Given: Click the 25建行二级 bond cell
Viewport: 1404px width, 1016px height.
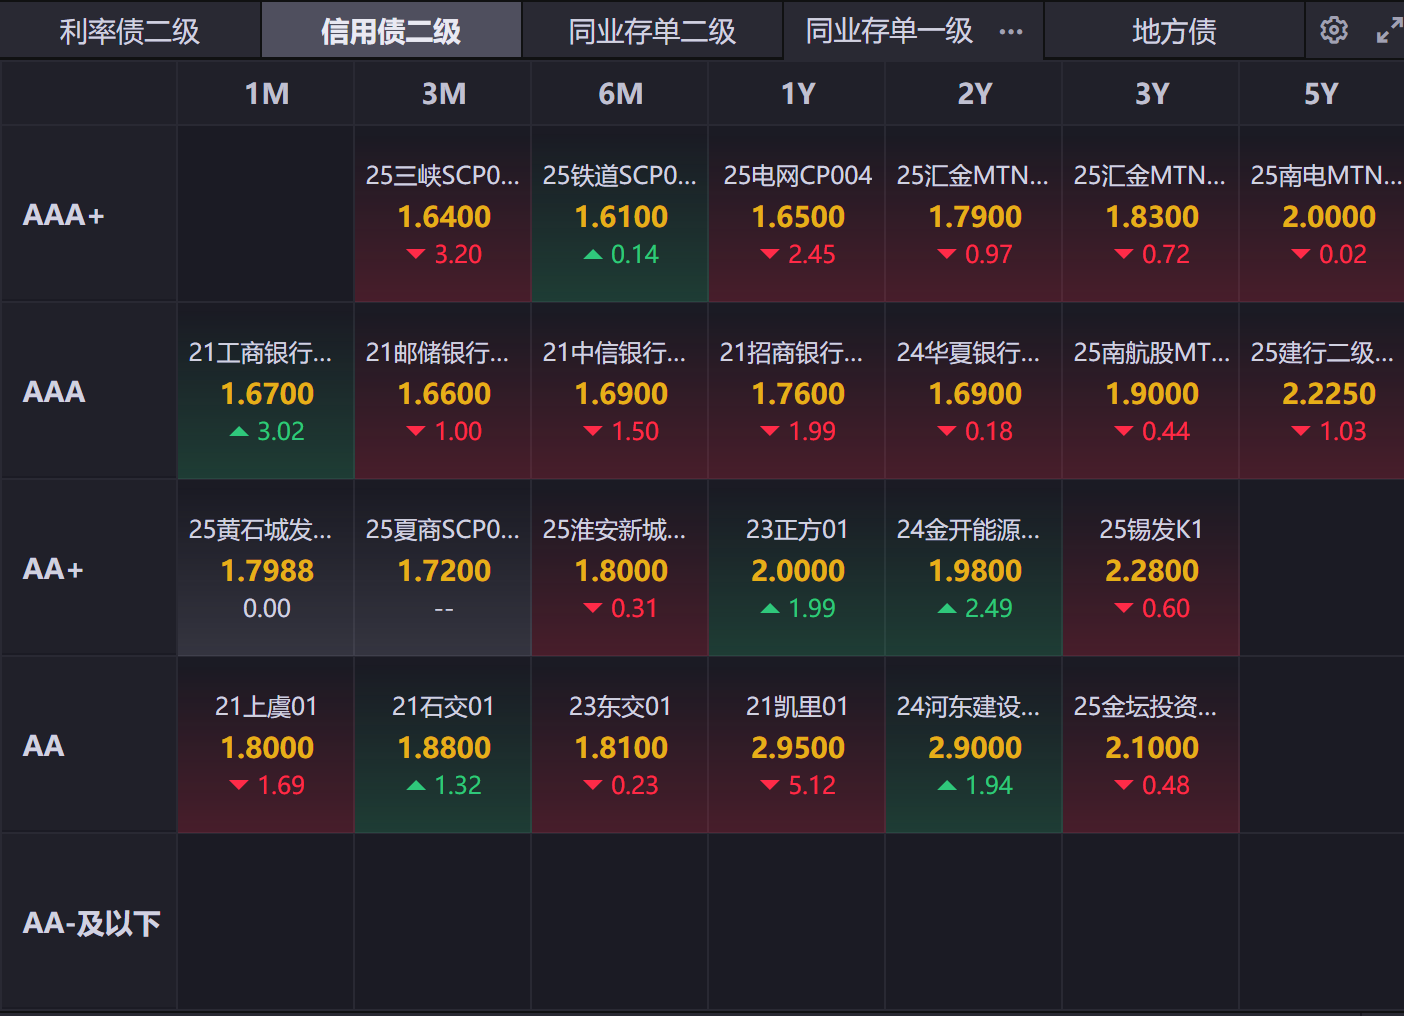Looking at the screenshot, I should tap(1322, 392).
